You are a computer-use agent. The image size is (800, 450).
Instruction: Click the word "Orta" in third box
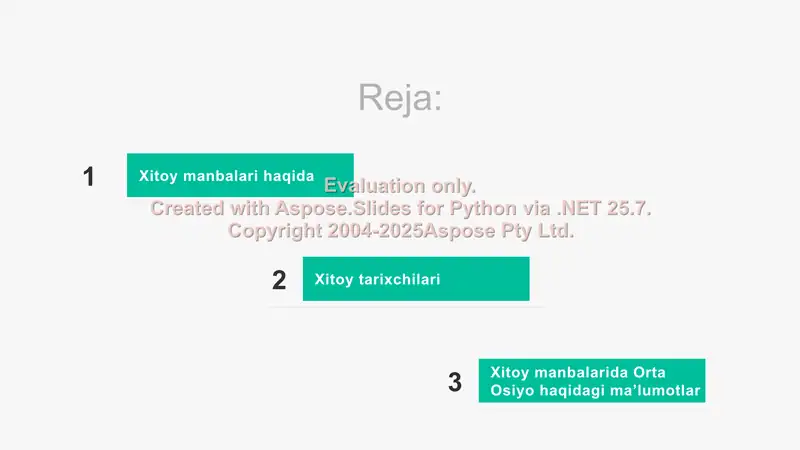pos(649,372)
